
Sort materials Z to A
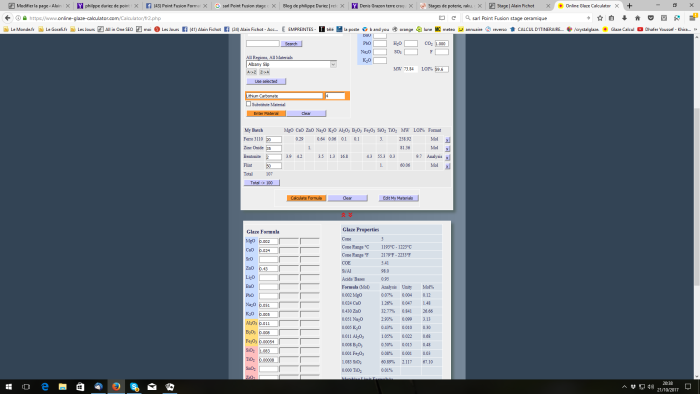tap(265, 72)
